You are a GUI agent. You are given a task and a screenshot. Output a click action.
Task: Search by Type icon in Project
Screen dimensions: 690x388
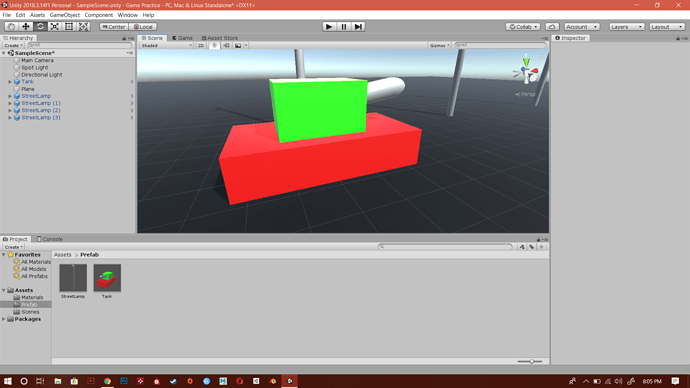(522, 247)
